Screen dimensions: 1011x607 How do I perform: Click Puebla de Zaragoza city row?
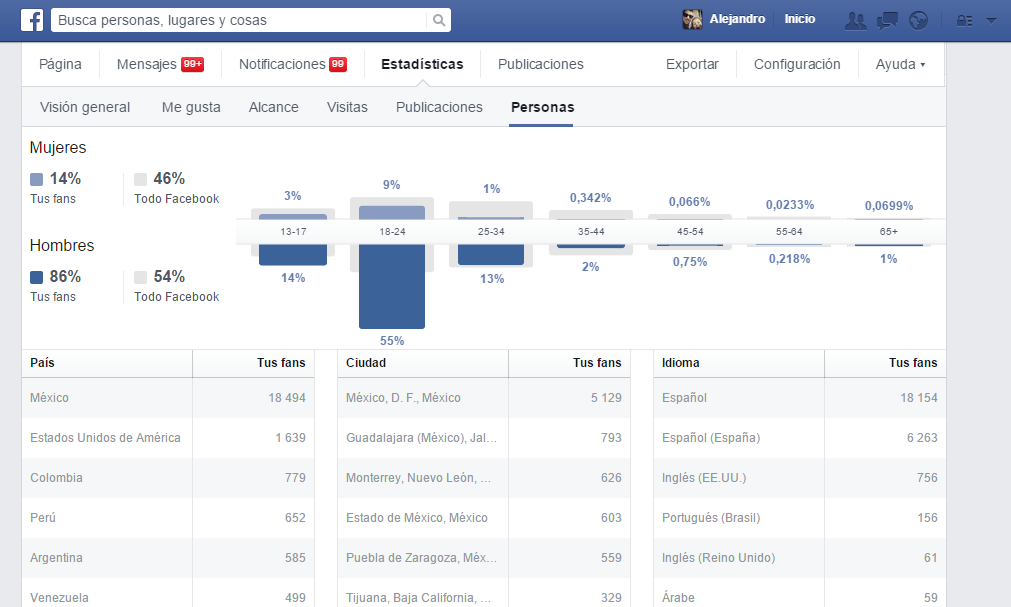pyautogui.click(x=484, y=558)
